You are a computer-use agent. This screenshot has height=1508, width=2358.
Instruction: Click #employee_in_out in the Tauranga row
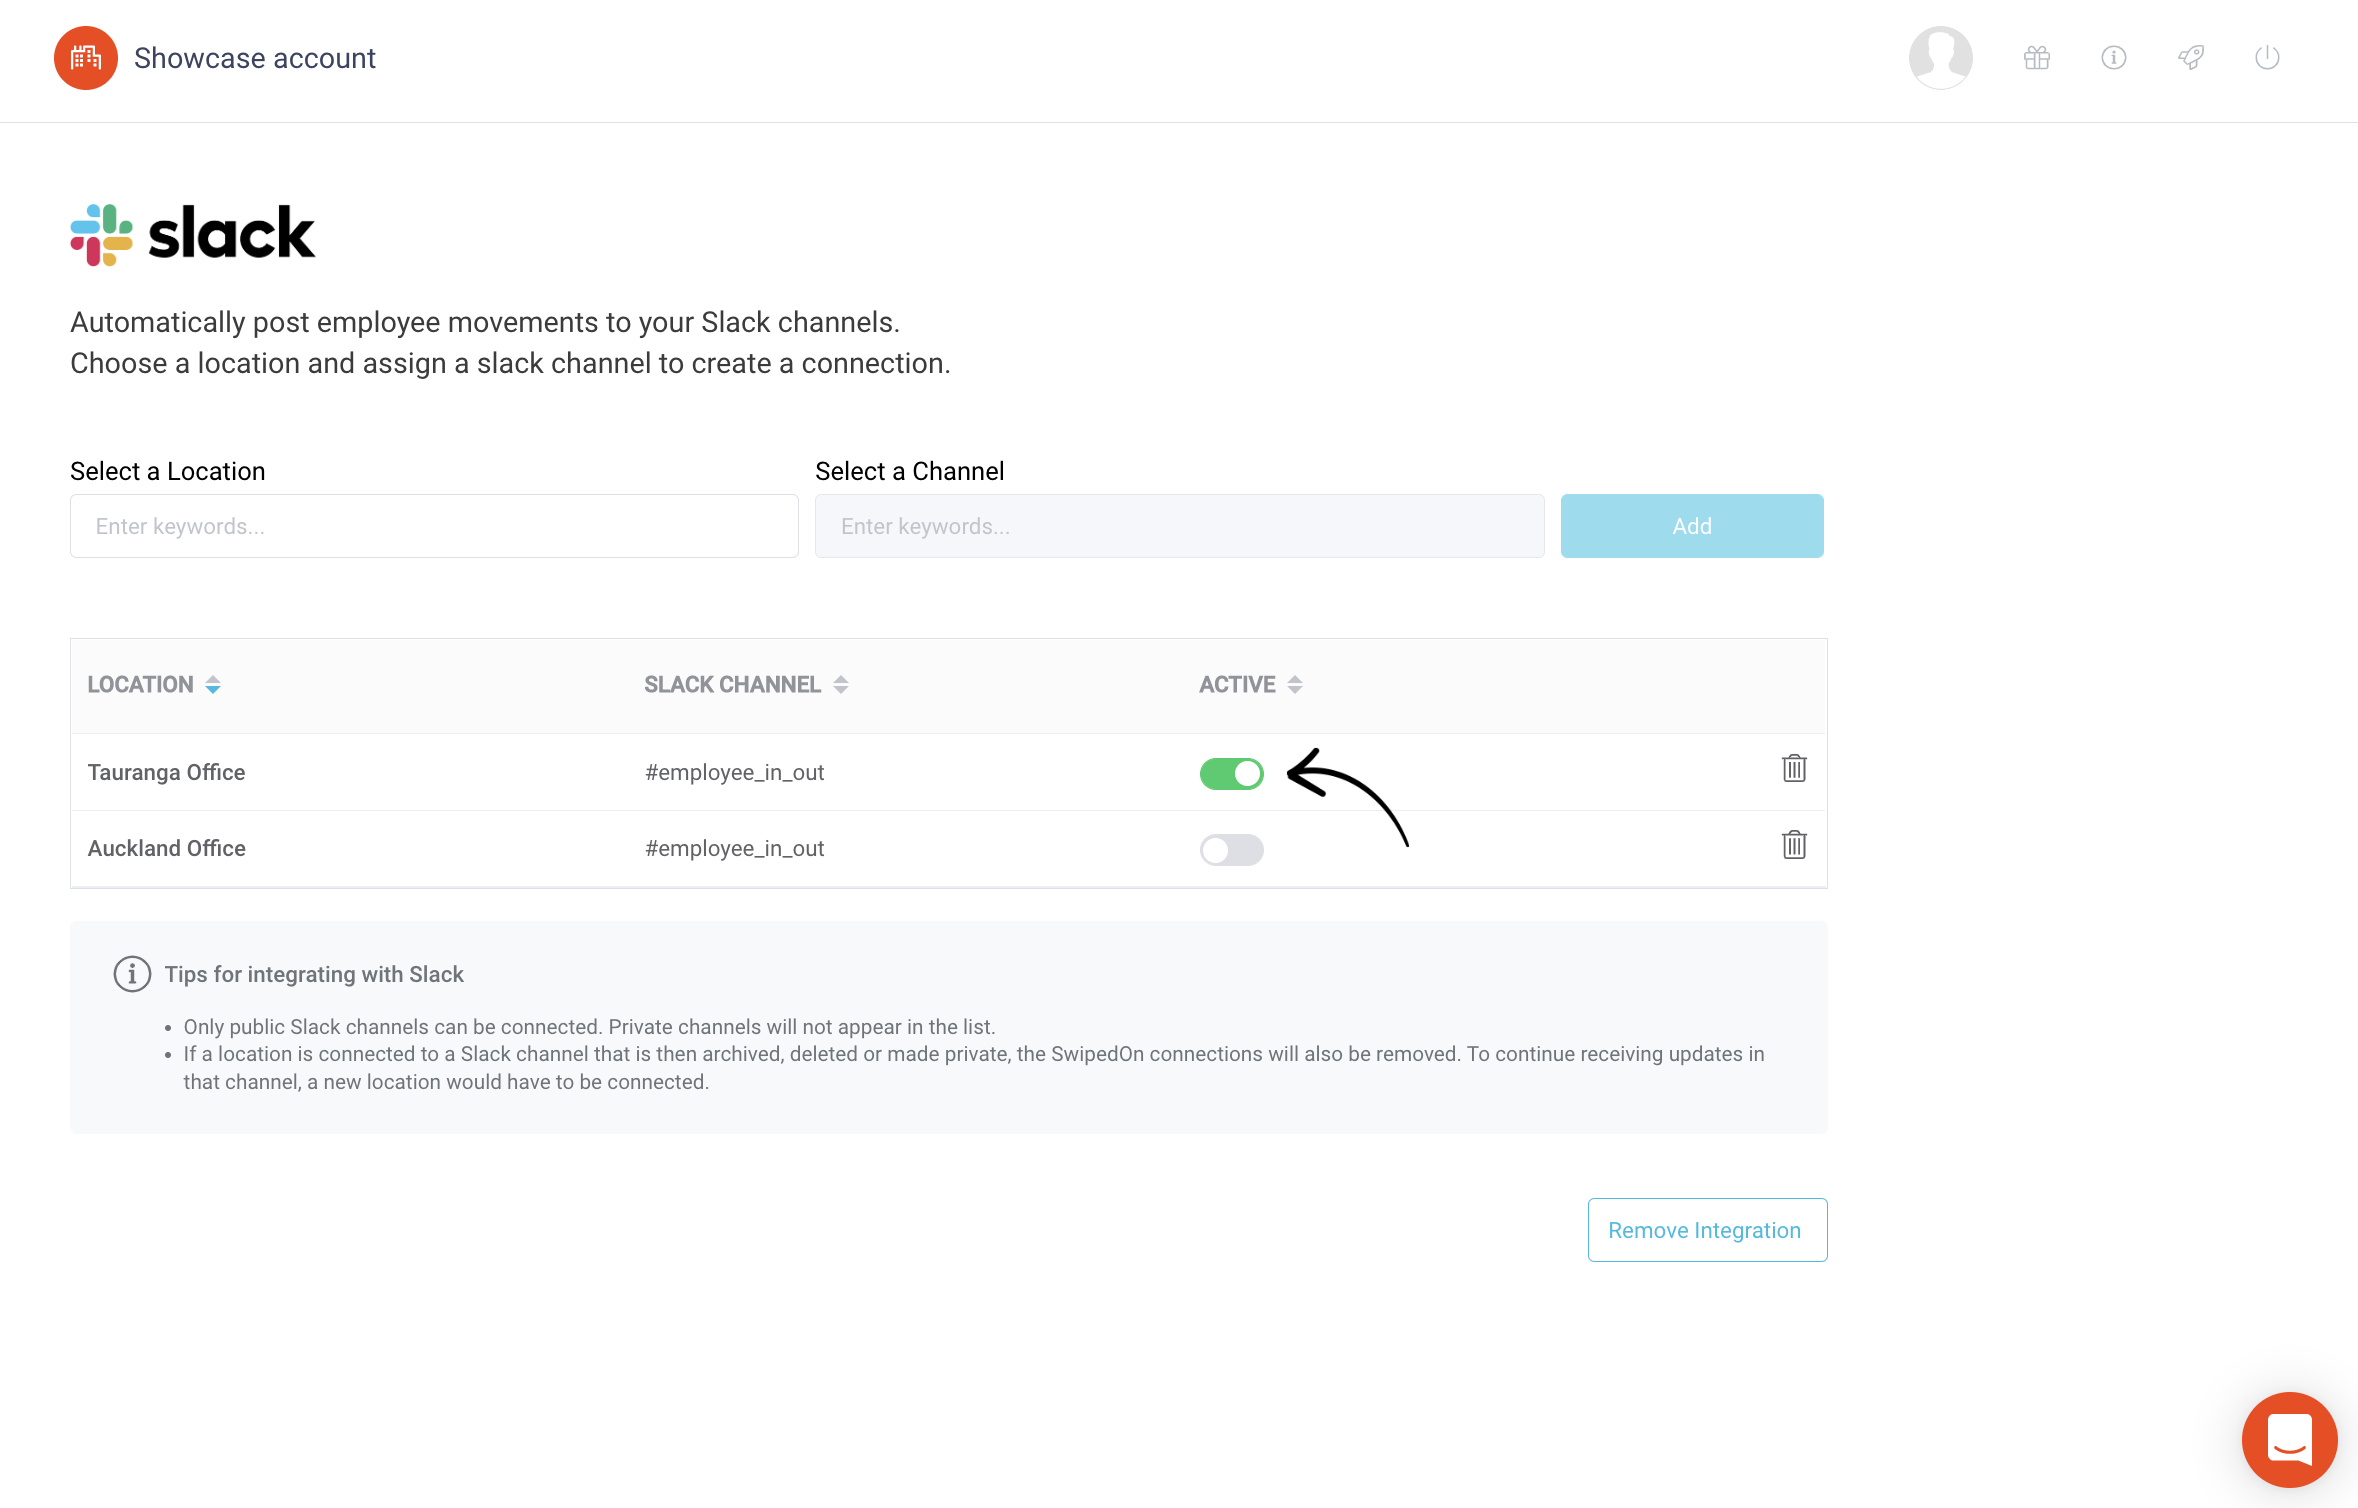click(x=734, y=772)
